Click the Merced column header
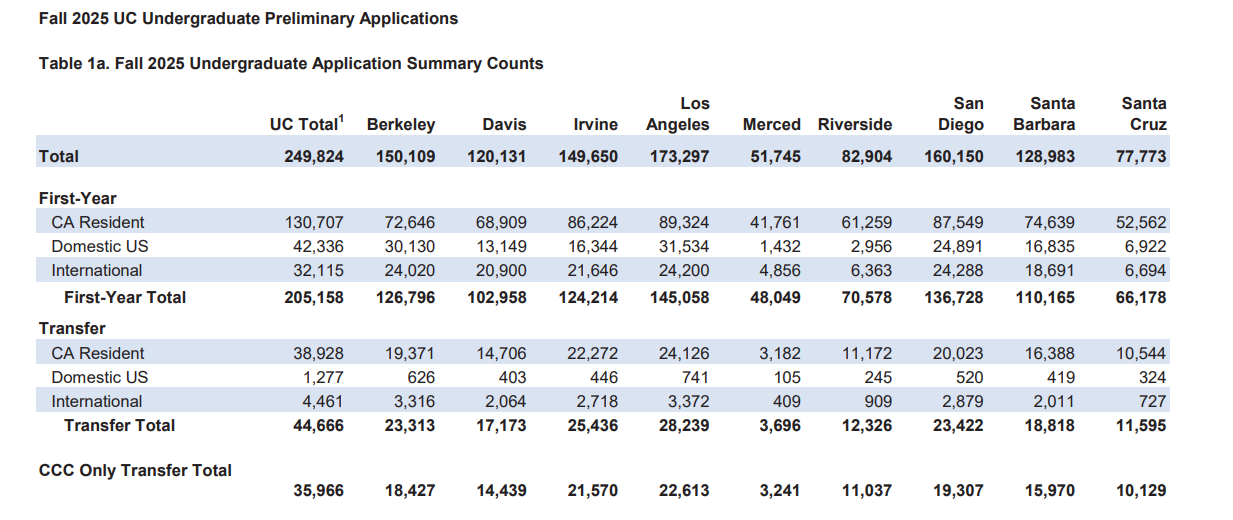Screen dimensions: 1233x520 pyautogui.click(x=771, y=125)
